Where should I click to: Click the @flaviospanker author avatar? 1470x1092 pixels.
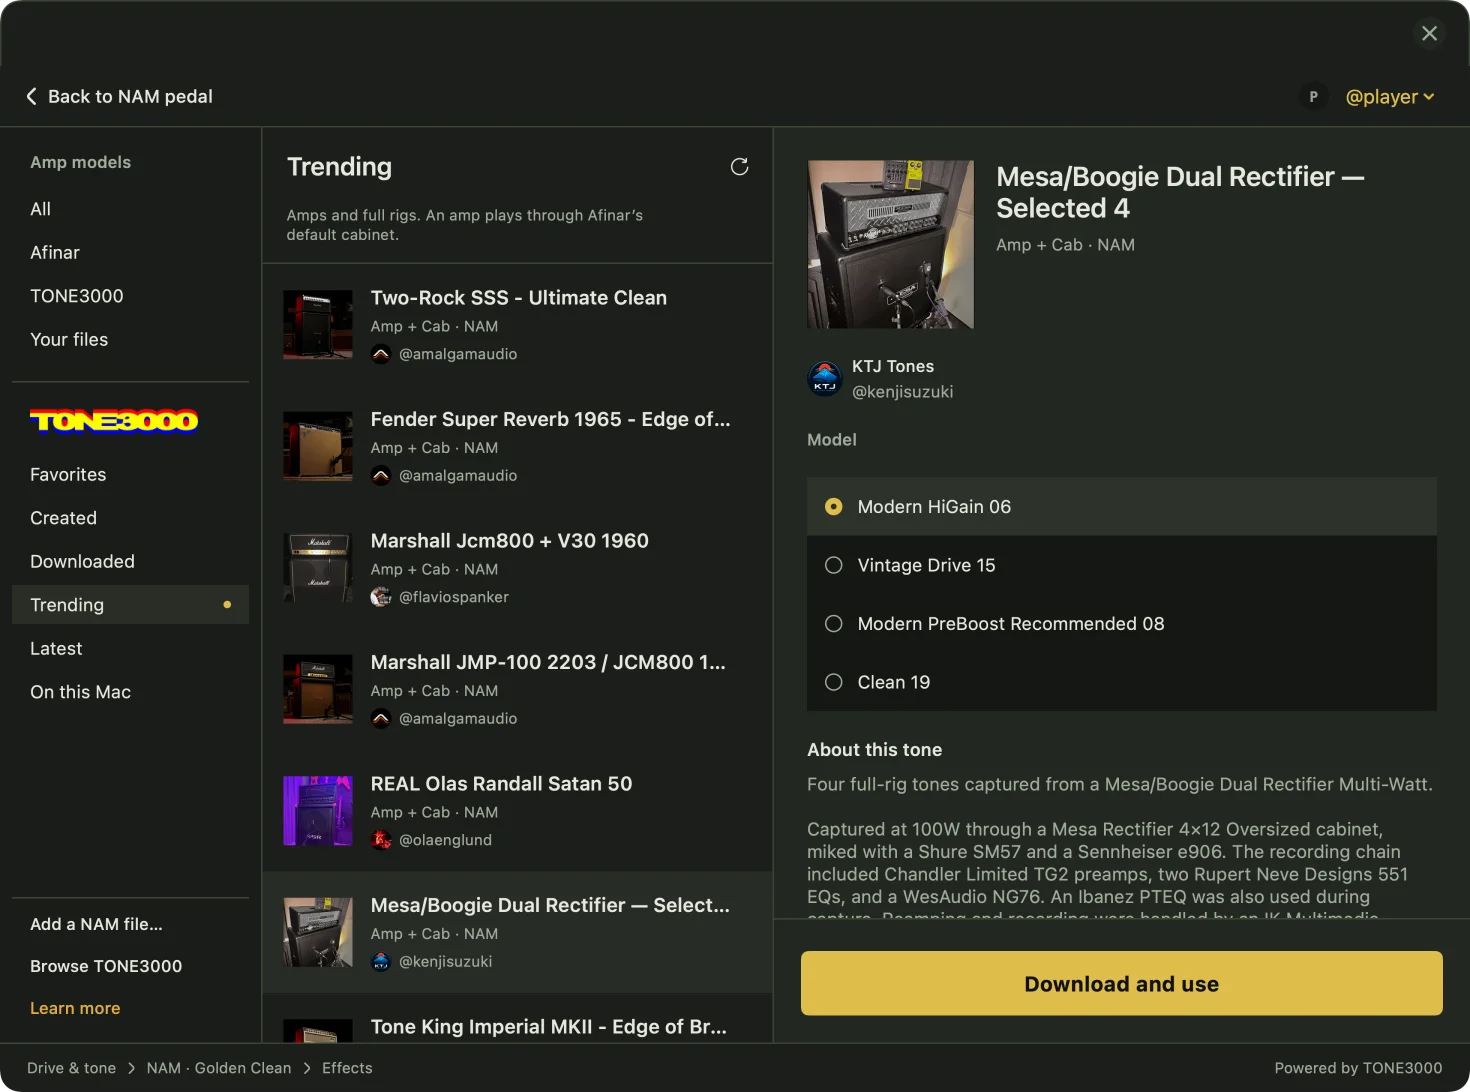point(381,597)
